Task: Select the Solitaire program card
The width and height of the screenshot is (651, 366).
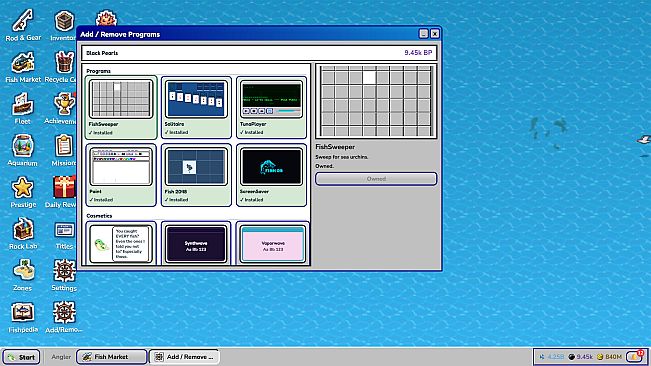Action: tap(196, 107)
